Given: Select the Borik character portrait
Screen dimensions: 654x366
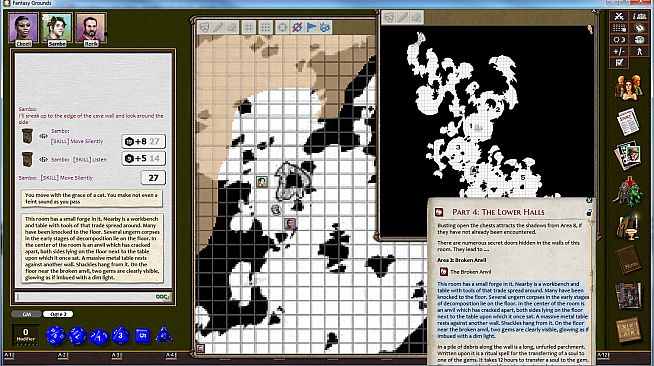Looking at the screenshot, I should tap(91, 28).
